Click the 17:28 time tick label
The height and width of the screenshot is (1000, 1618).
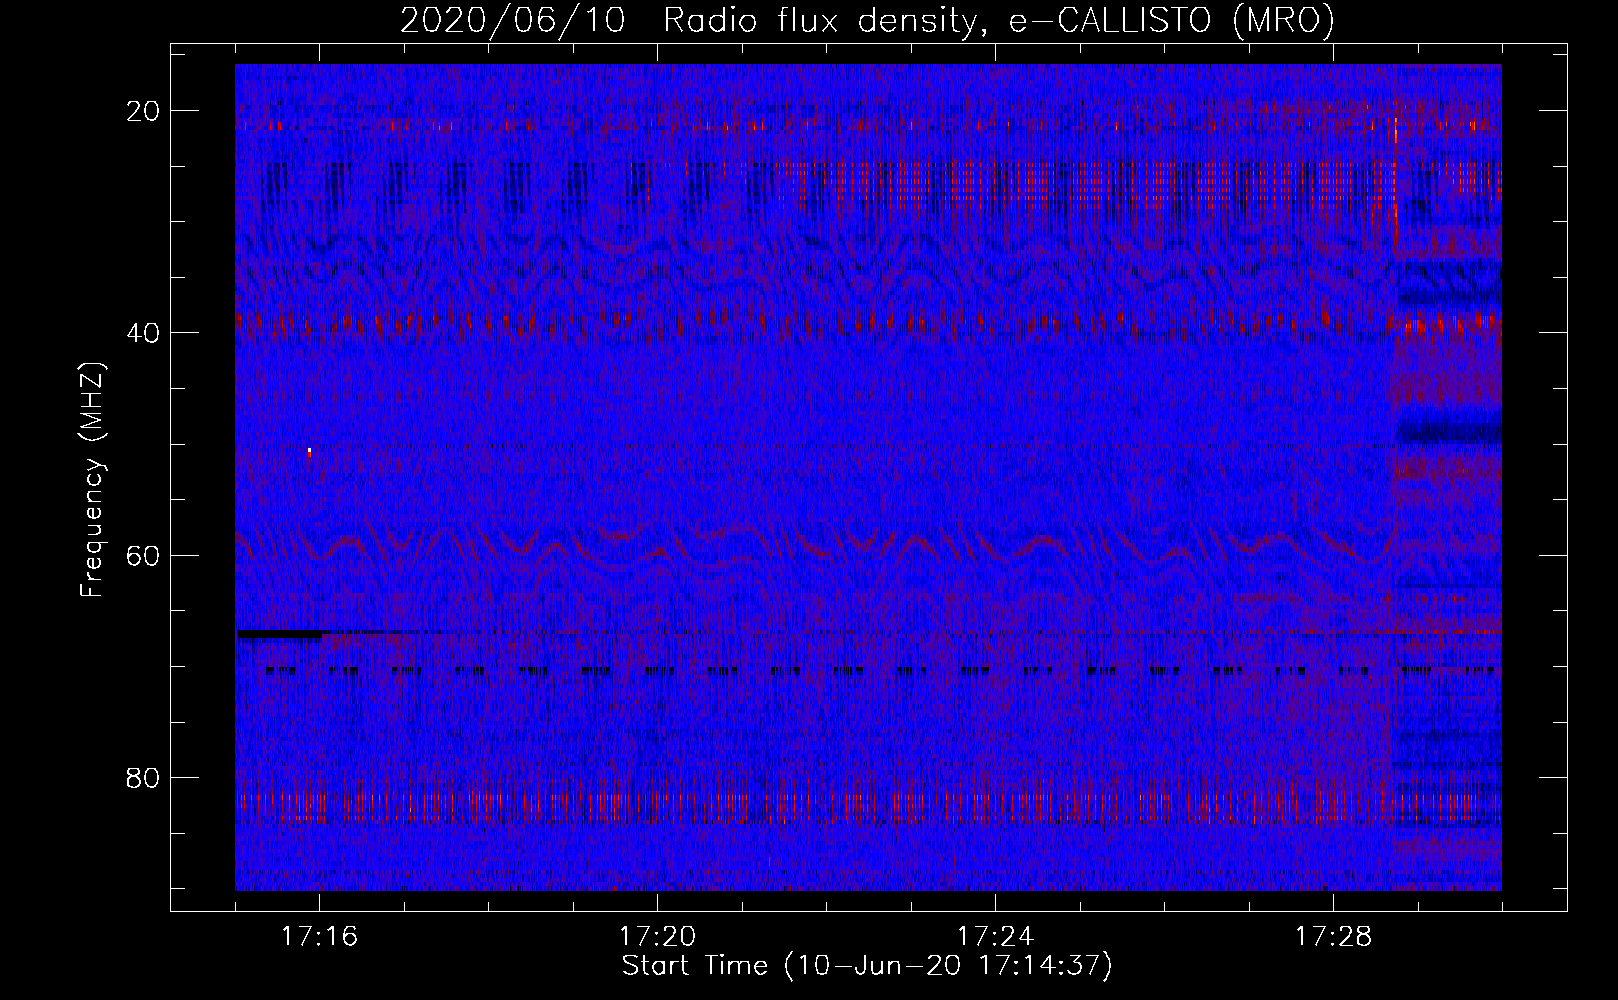coord(1333,937)
